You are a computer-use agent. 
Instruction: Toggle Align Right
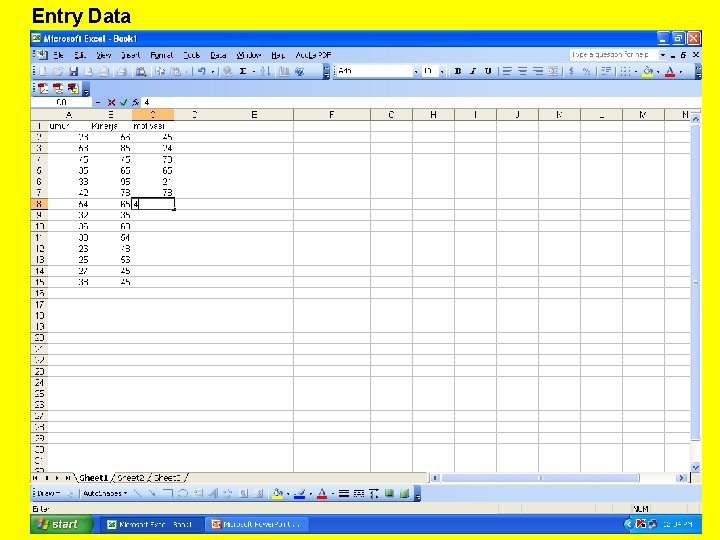tap(538, 72)
